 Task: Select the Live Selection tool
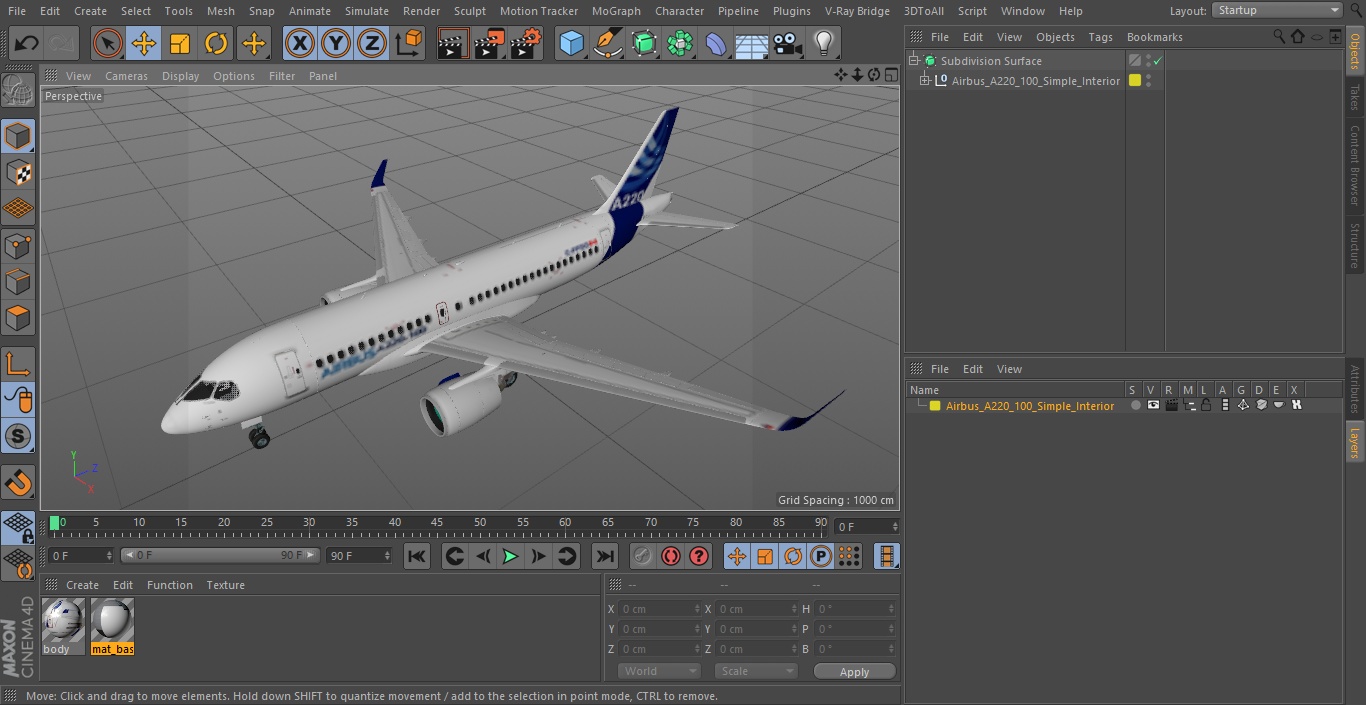[107, 43]
